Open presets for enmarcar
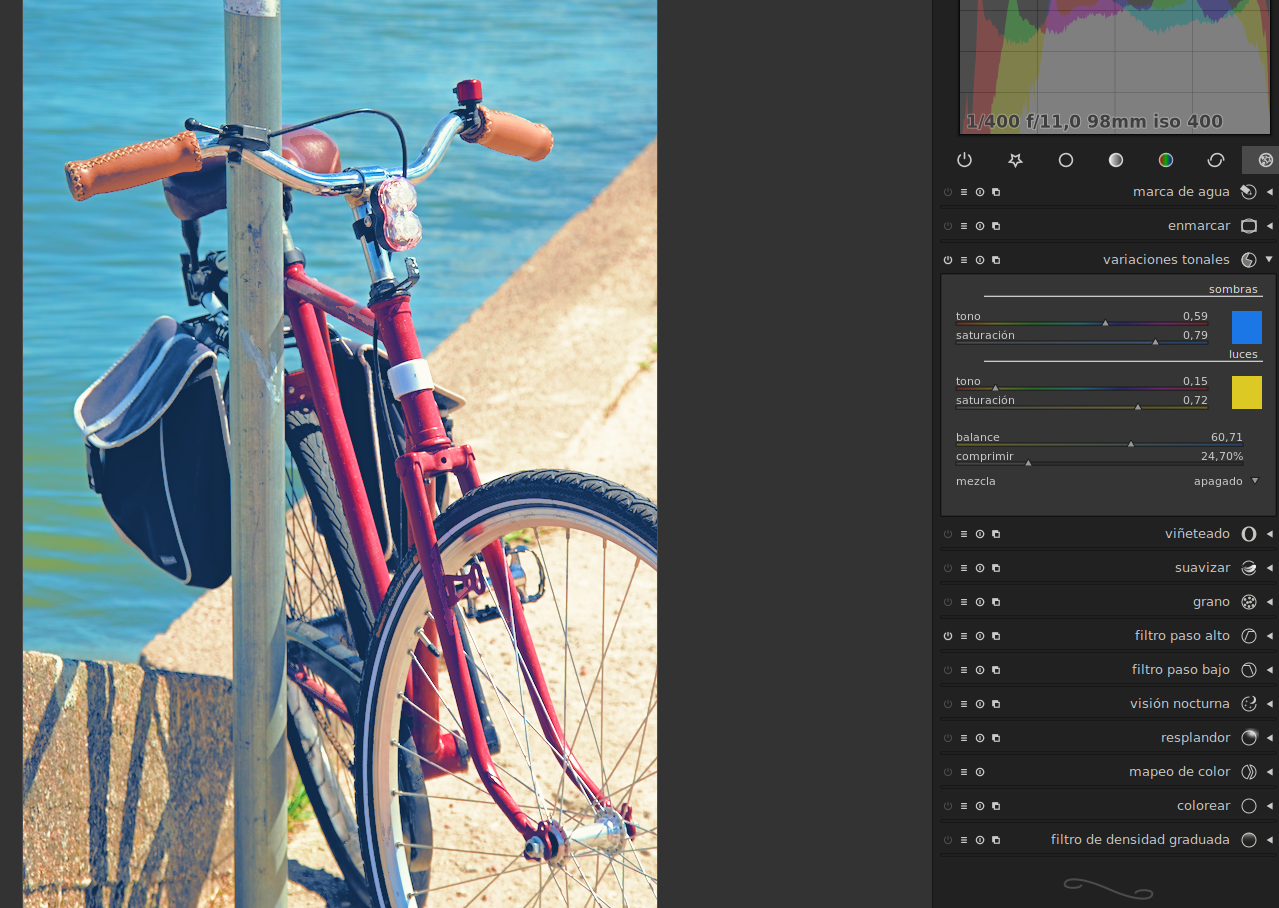Screen dimensions: 1279x908 [964, 226]
